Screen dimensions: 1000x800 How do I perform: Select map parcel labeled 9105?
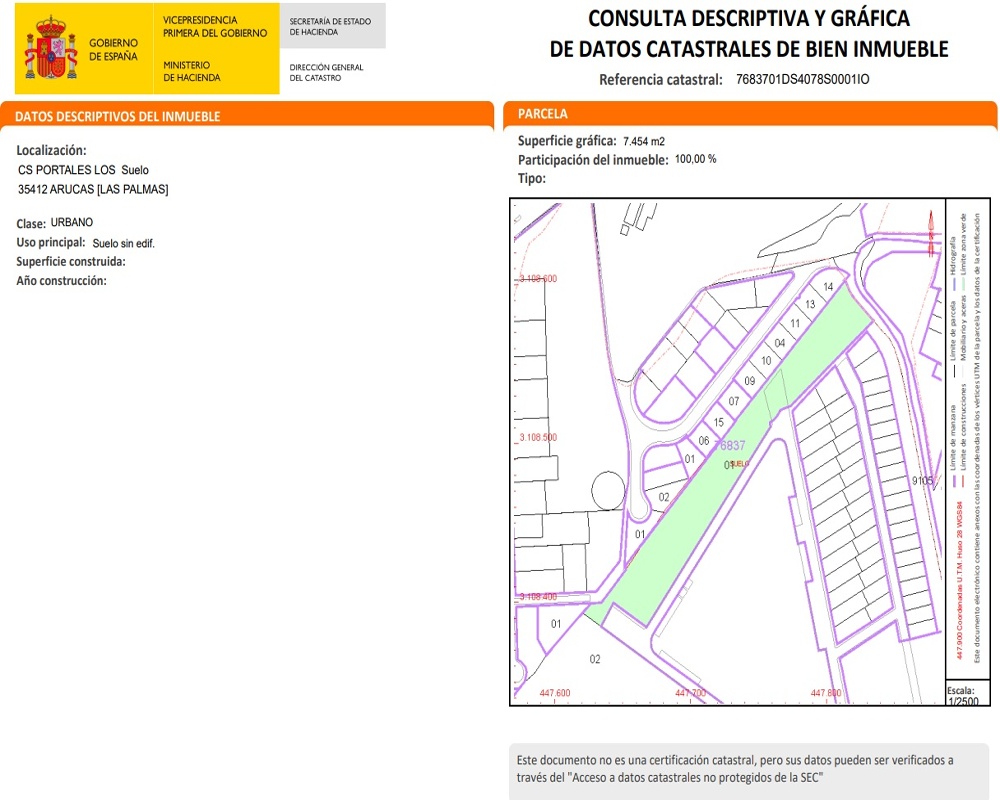[x=922, y=481]
